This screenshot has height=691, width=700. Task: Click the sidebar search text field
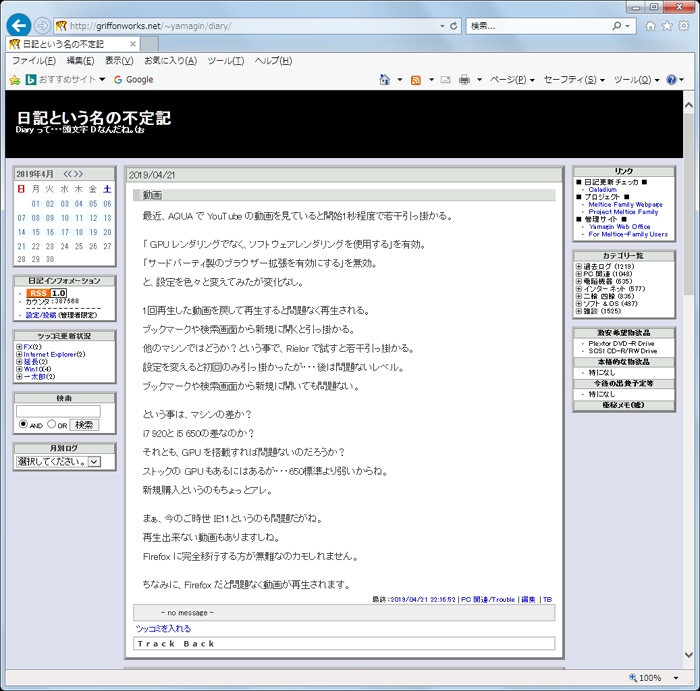pyautogui.click(x=58, y=410)
